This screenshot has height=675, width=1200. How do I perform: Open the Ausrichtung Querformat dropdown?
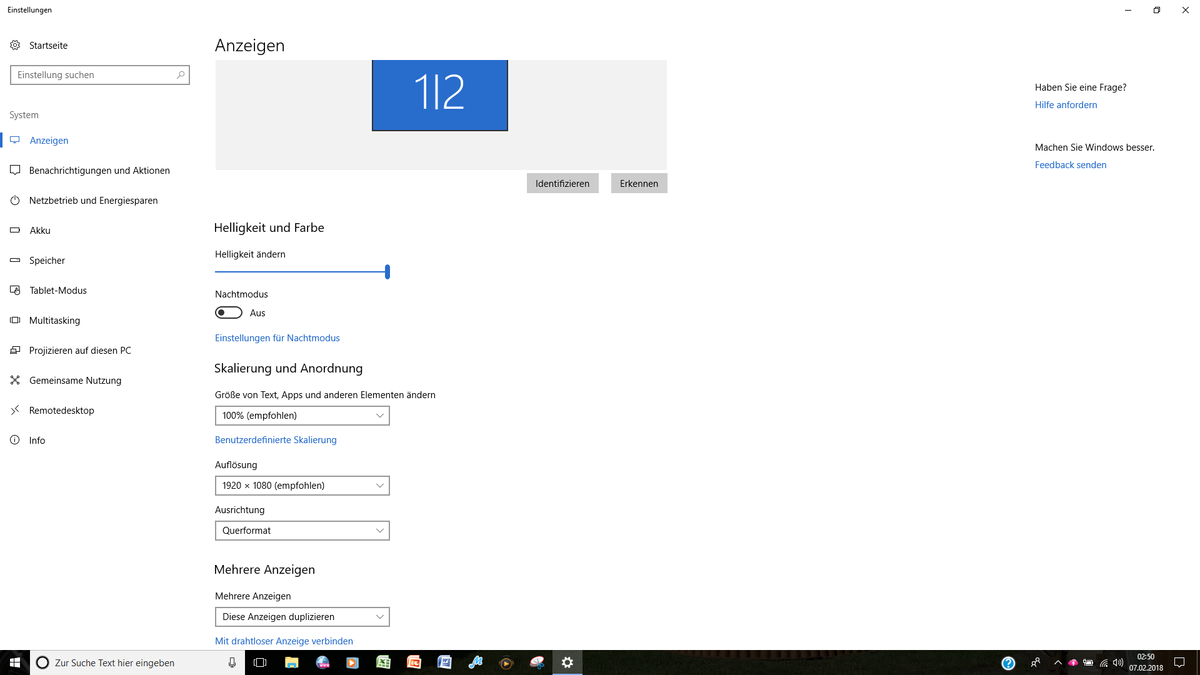point(302,531)
